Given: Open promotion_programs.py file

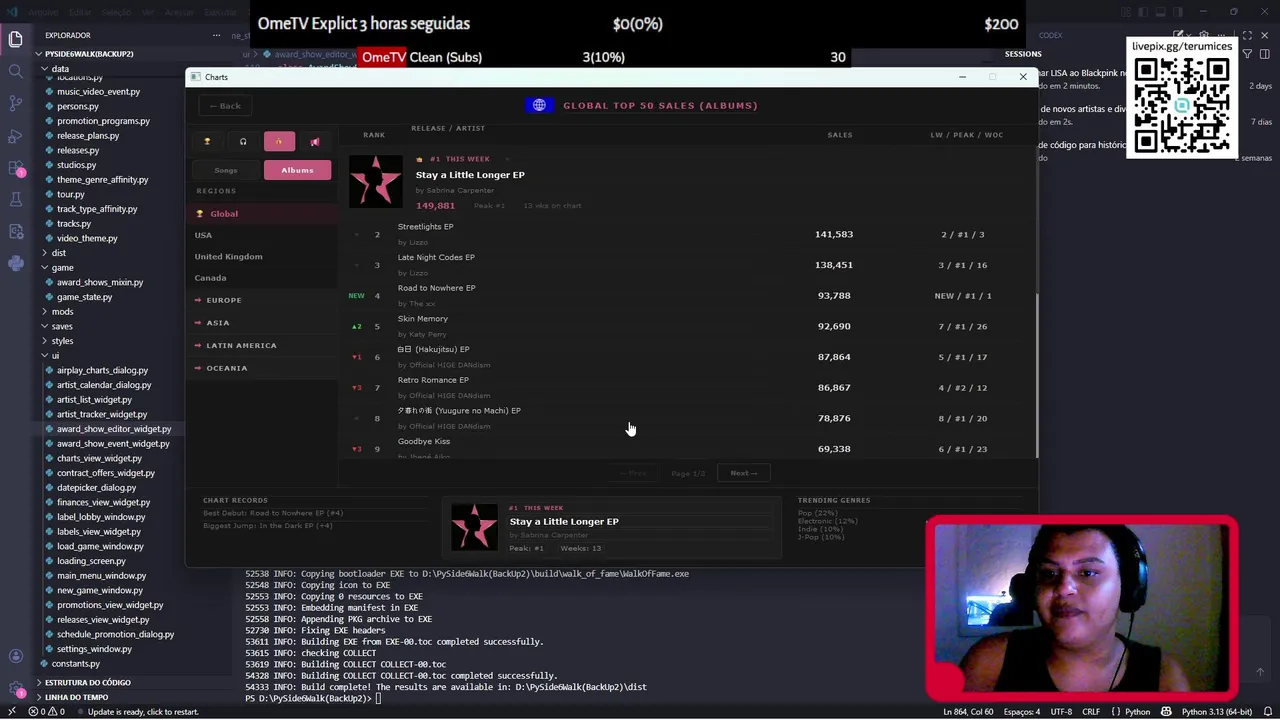Looking at the screenshot, I should pyautogui.click(x=103, y=121).
